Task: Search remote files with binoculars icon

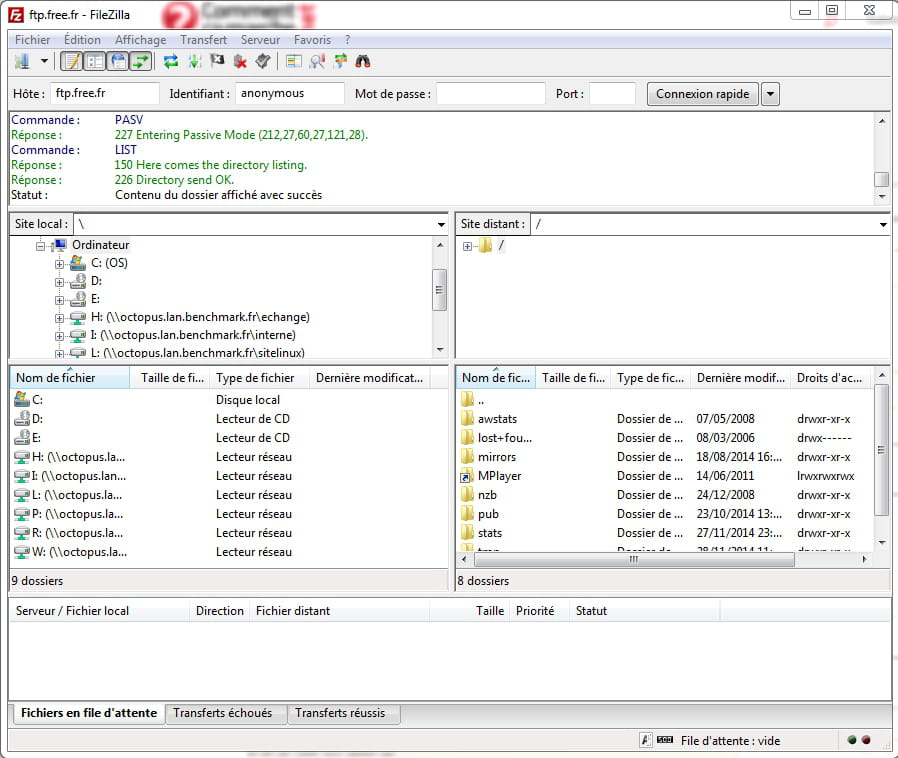Action: (363, 61)
